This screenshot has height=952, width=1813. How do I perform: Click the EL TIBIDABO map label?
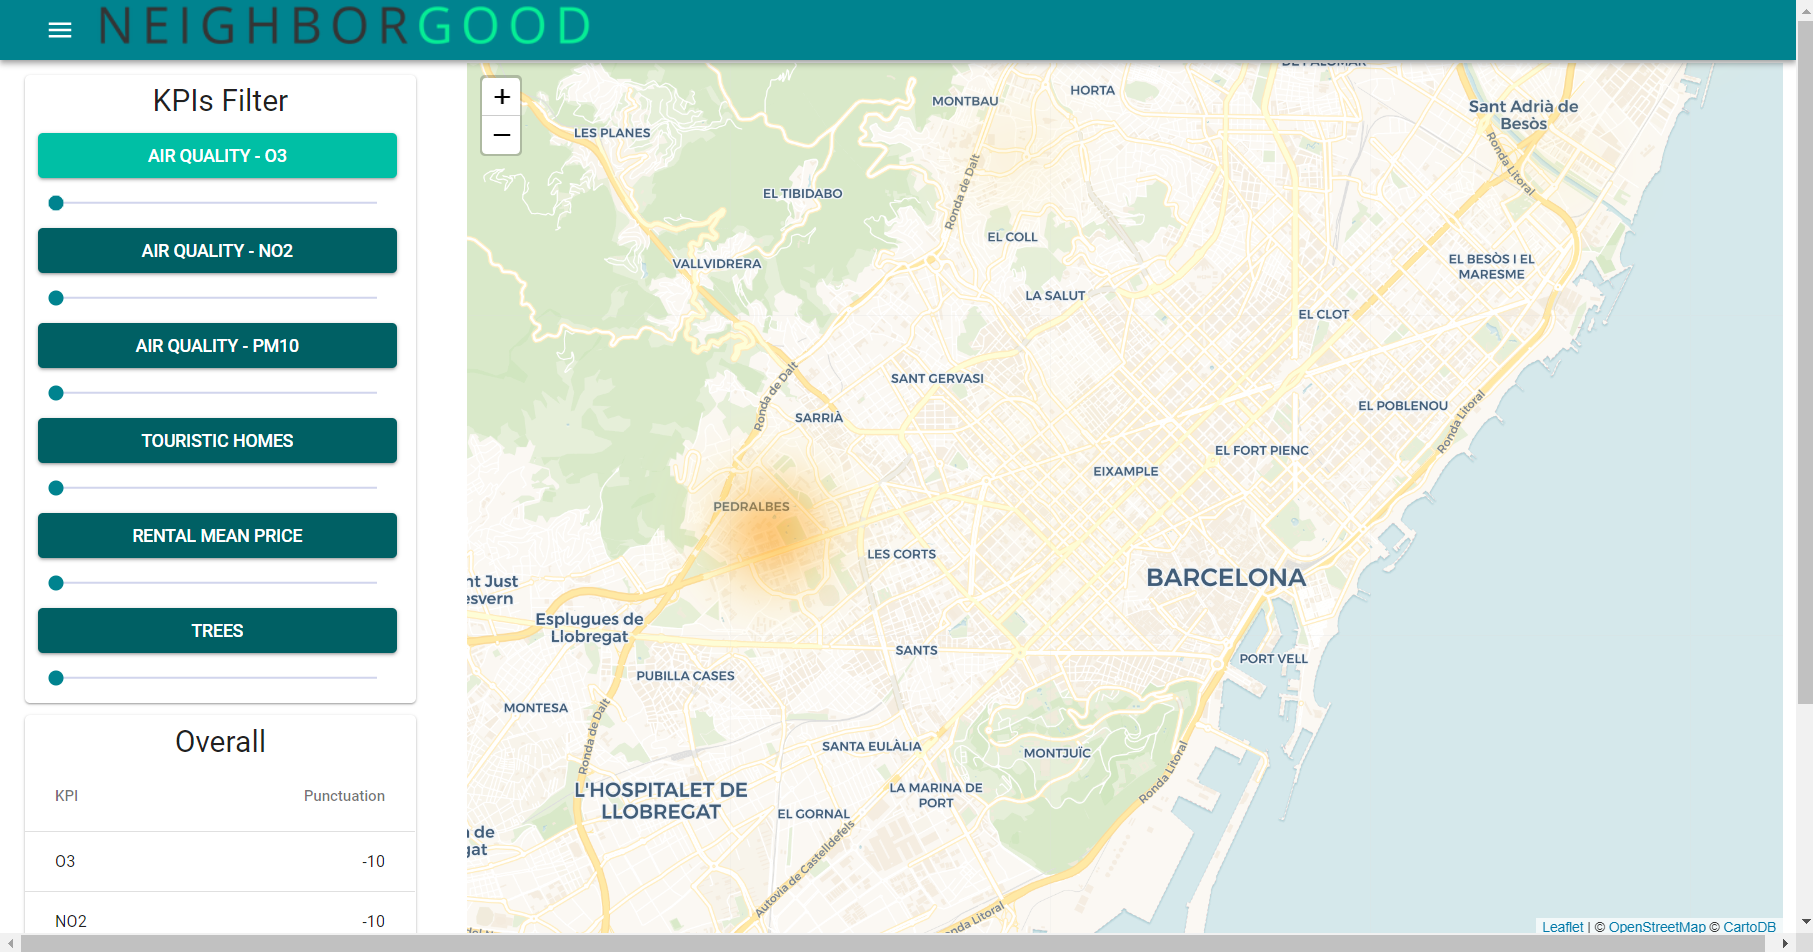coord(802,194)
